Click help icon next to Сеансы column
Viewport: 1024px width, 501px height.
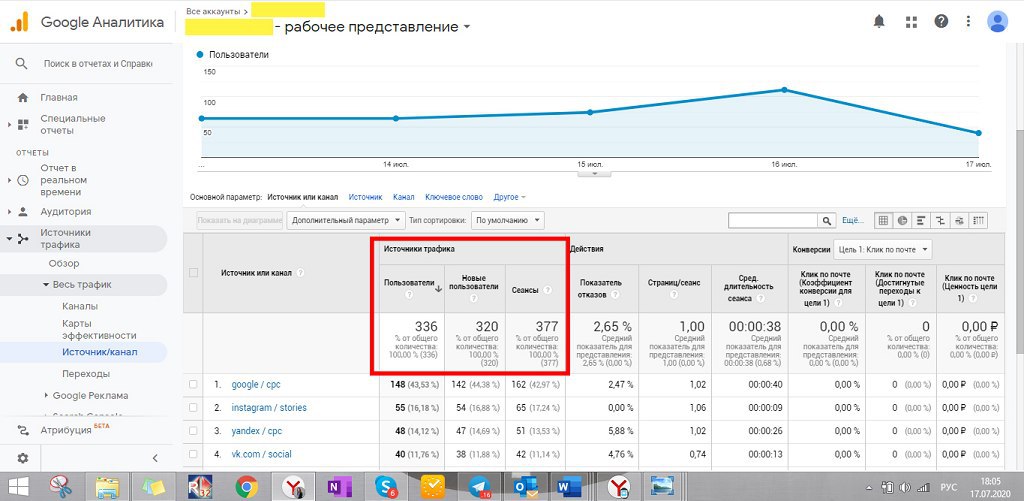click(547, 290)
